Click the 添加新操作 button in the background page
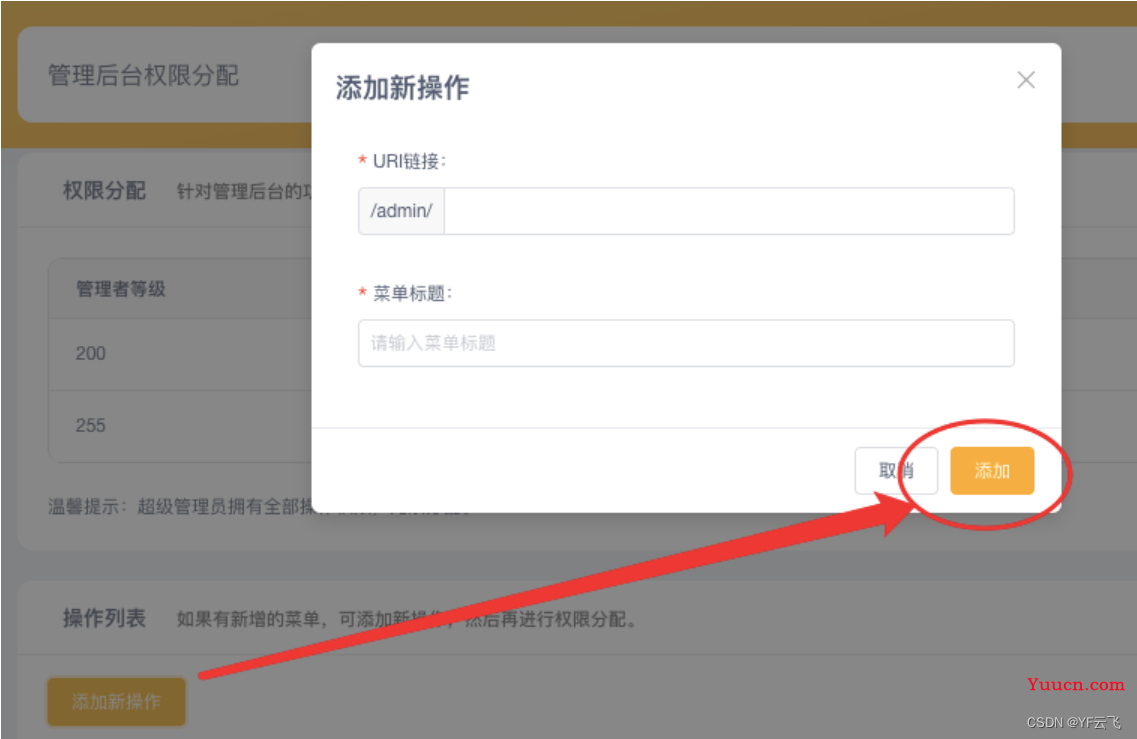 point(116,701)
